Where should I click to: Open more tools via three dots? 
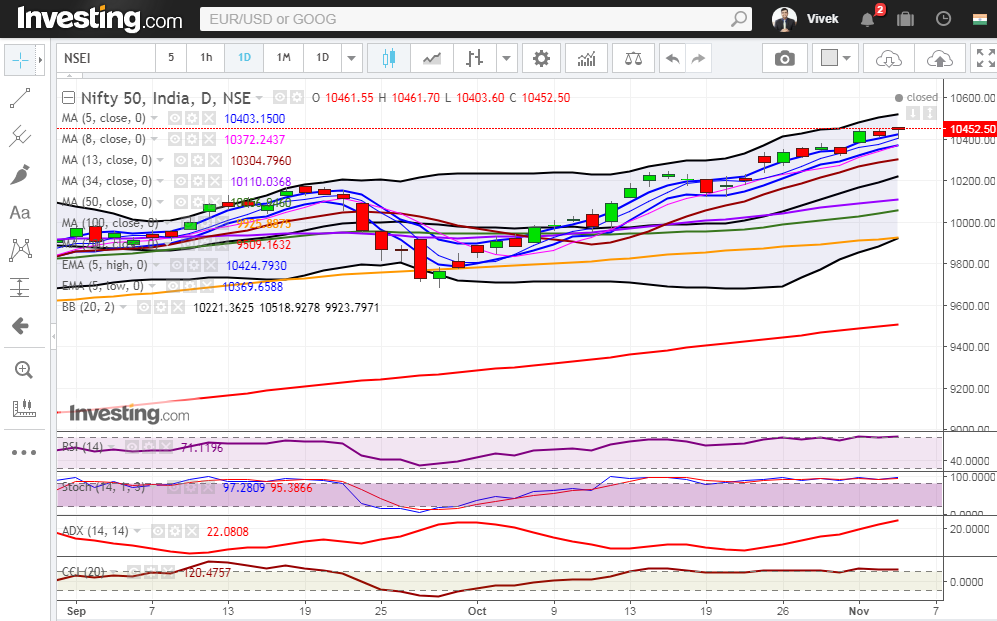[x=24, y=453]
